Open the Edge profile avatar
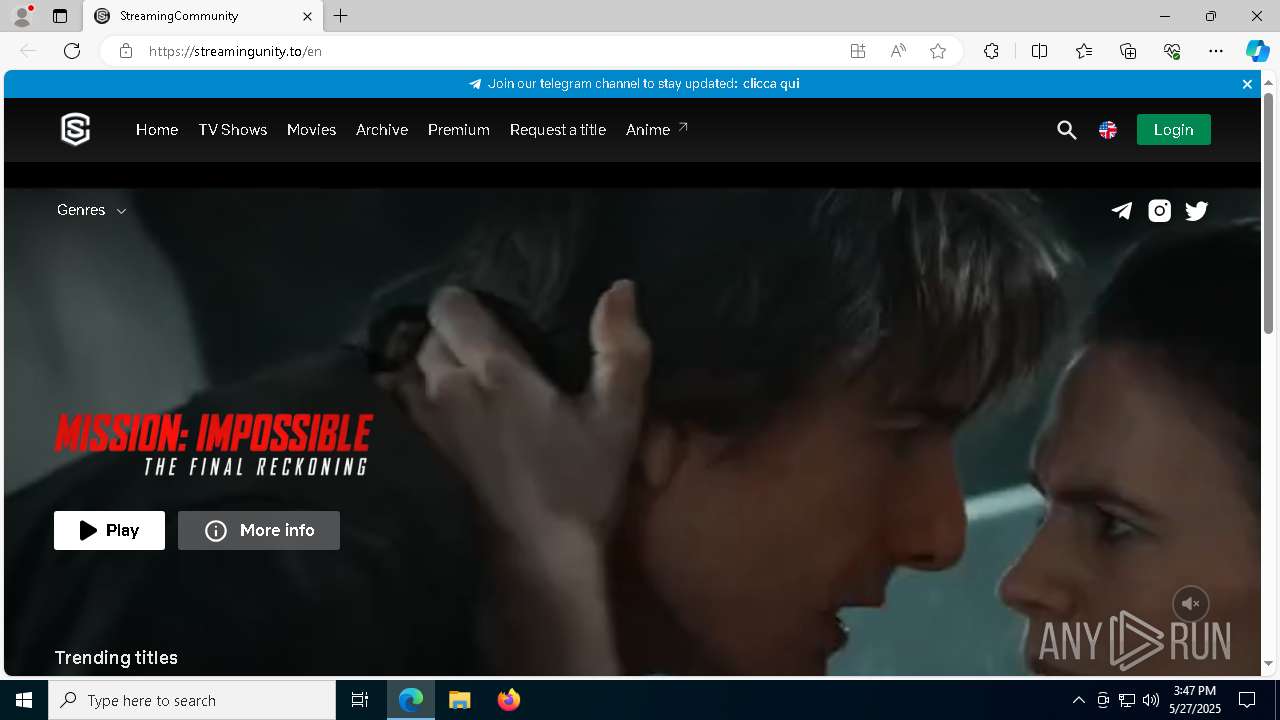 (22, 16)
